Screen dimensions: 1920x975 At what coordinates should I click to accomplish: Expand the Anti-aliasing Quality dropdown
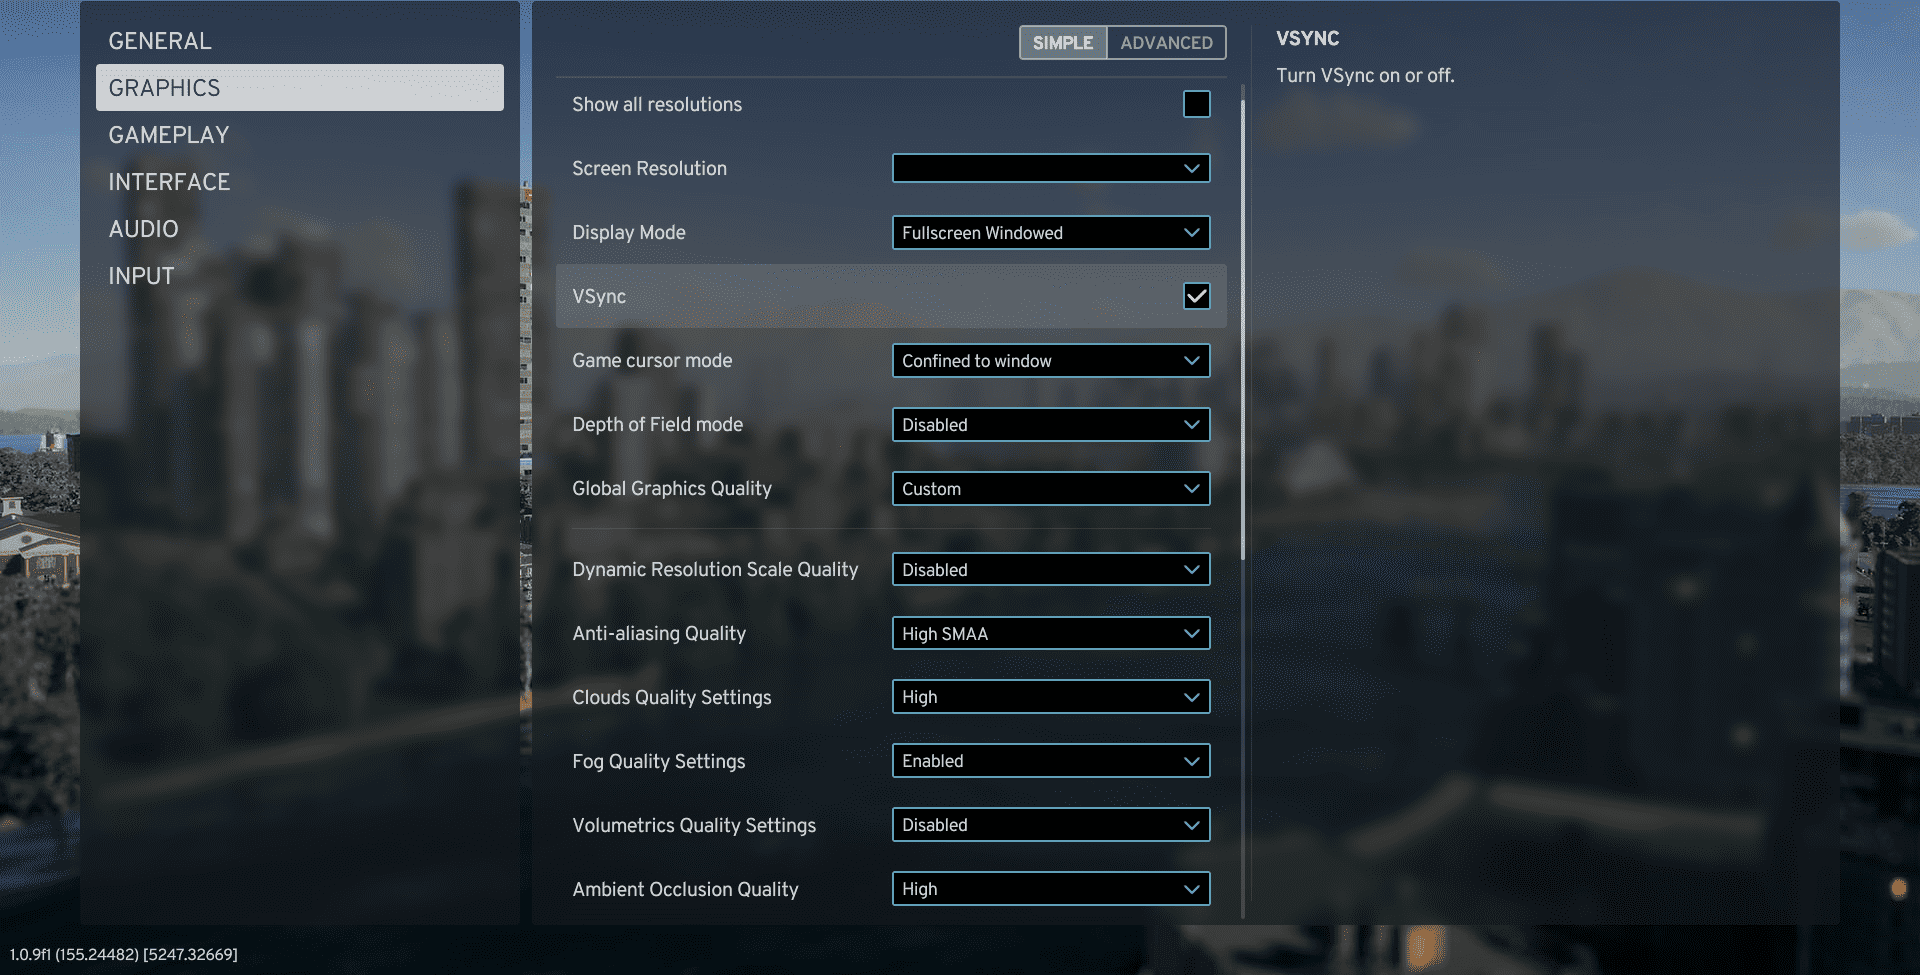pos(1050,634)
